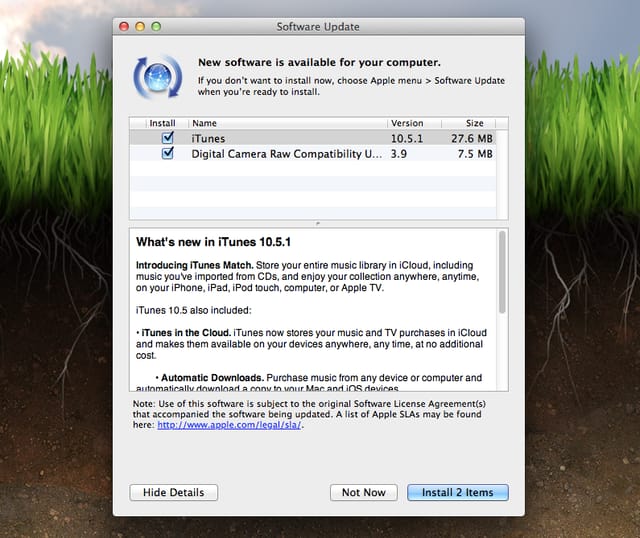Minimize the Software Update window
Screen dimensions: 640x538
(140, 27)
